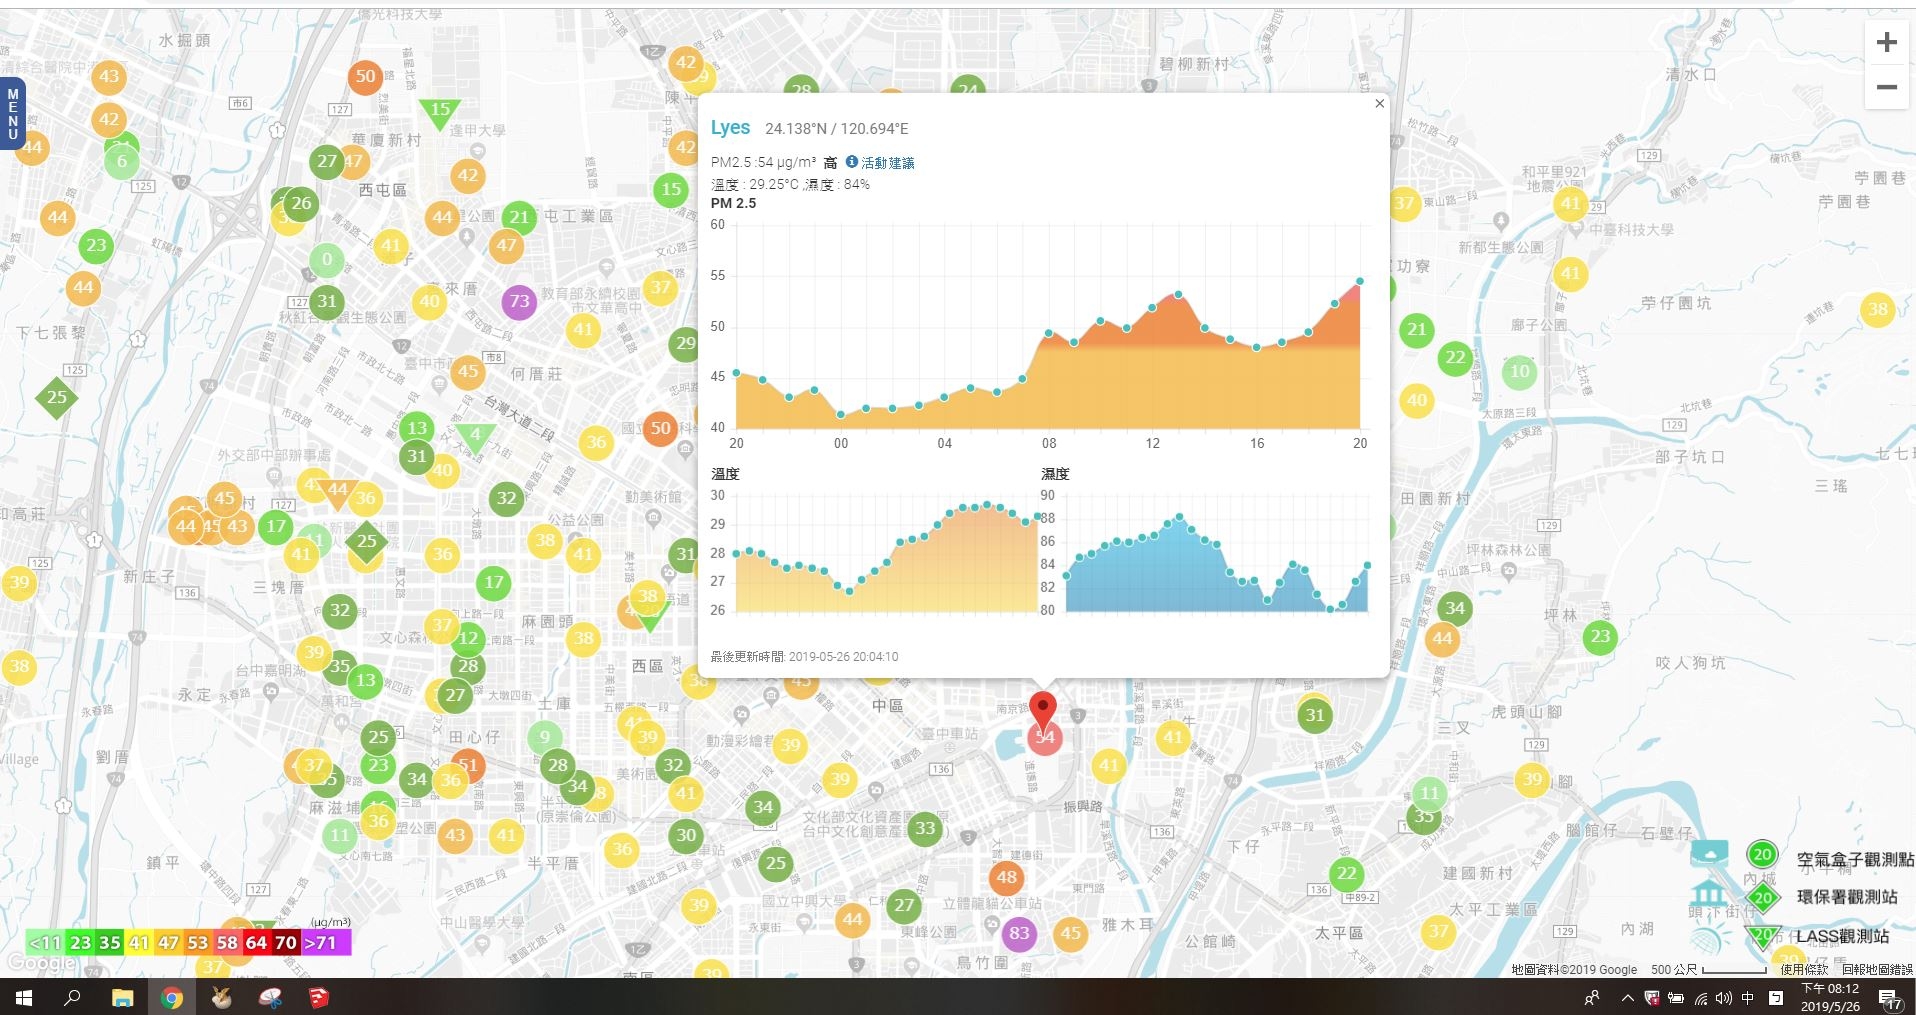Switch to Chrome in the taskbar

point(172,997)
